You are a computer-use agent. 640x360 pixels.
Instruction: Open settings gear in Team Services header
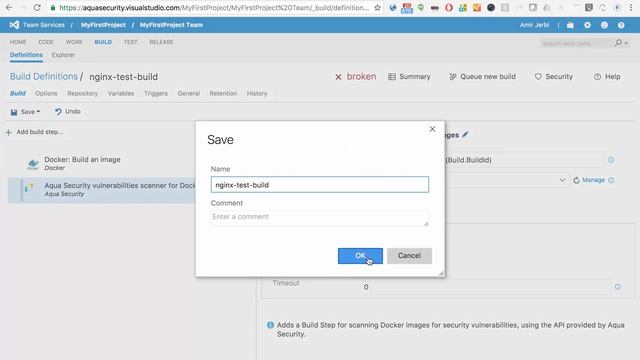click(x=587, y=25)
